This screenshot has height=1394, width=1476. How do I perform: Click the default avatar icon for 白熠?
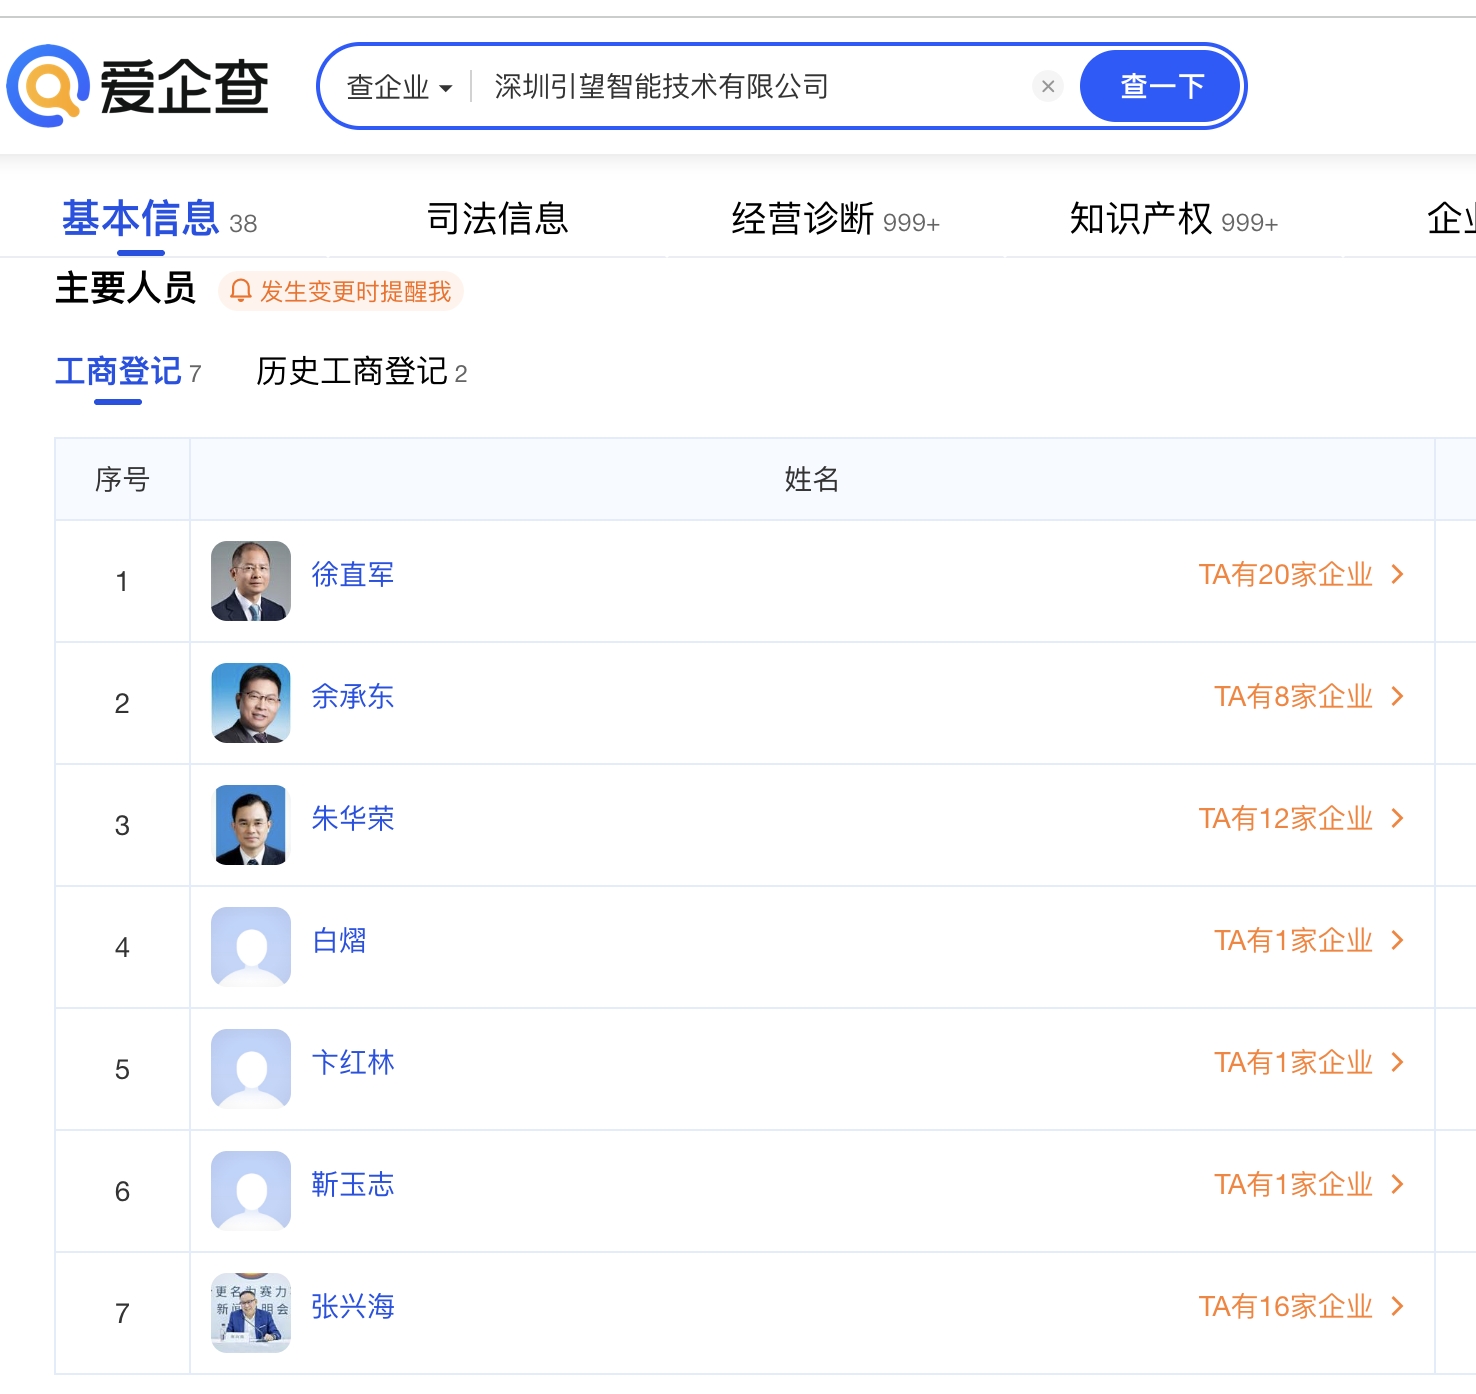click(251, 947)
